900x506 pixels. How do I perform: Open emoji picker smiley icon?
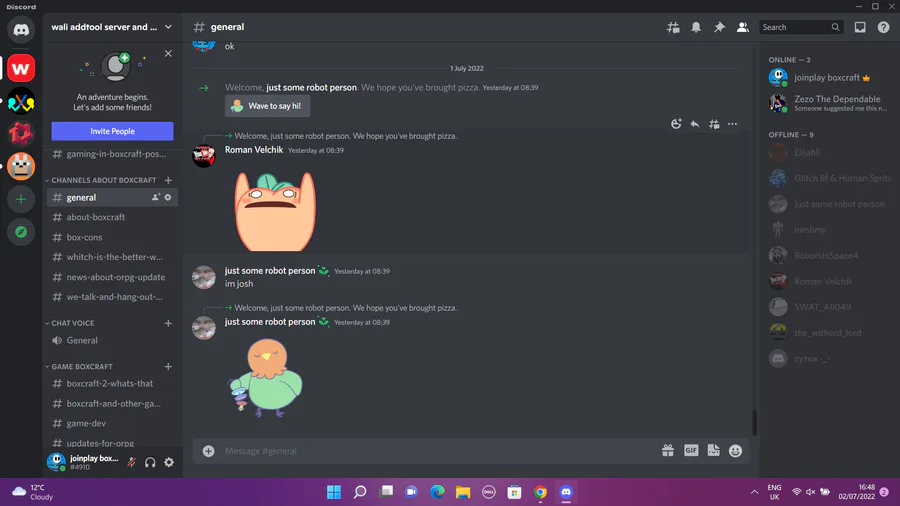pyautogui.click(x=735, y=451)
